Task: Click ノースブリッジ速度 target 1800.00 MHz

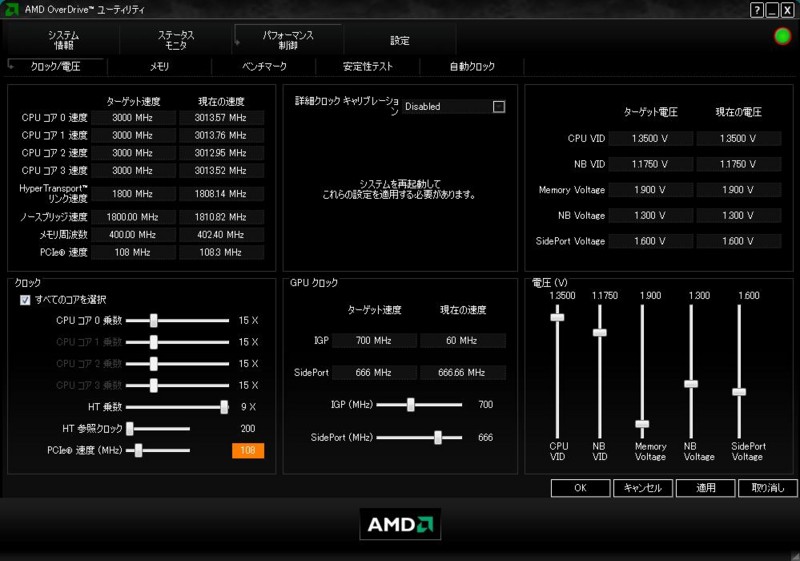Action: (133, 217)
